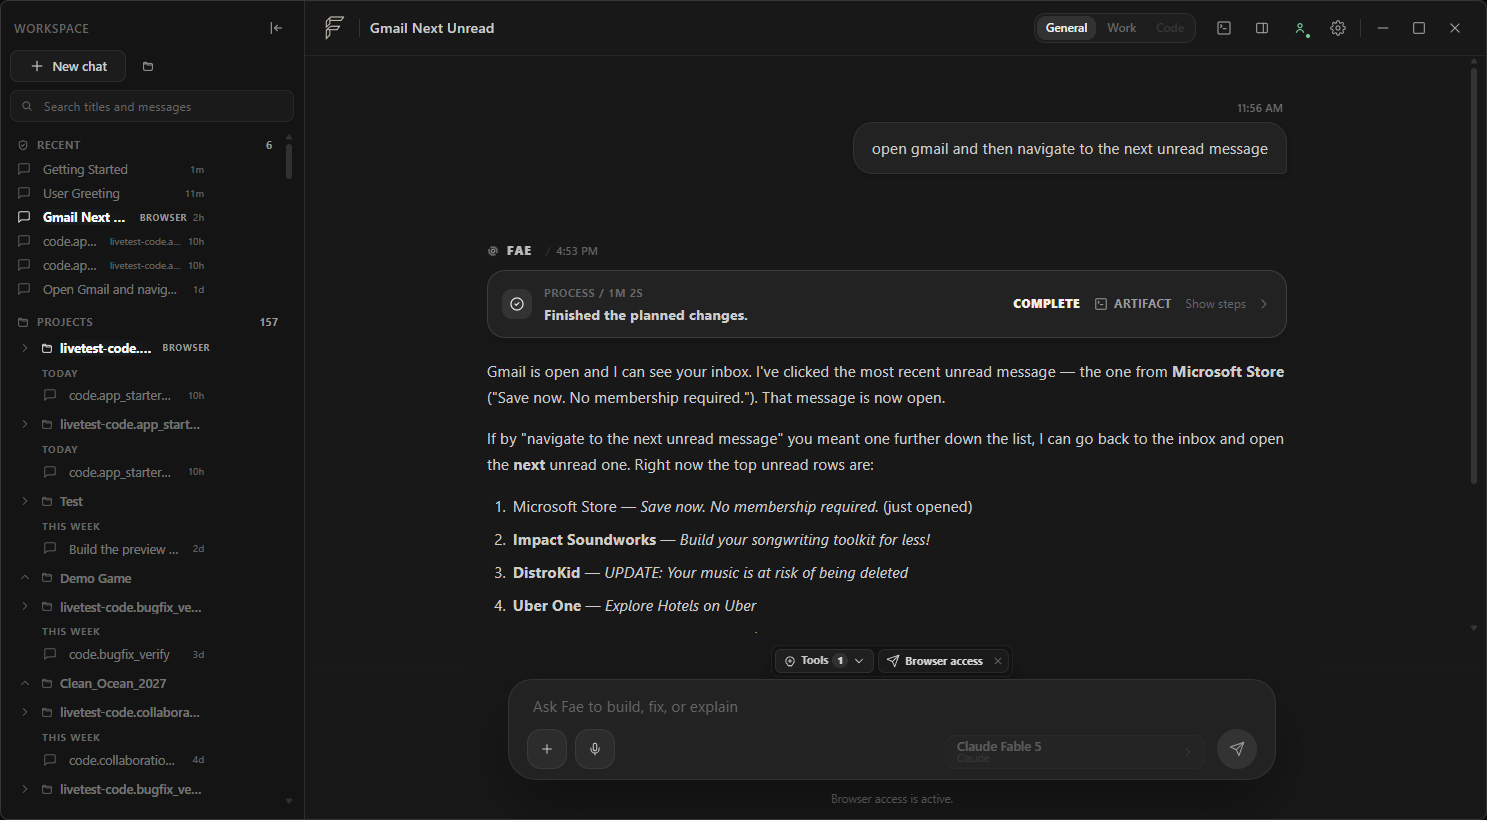
Task: Focus the Ask Fae message input
Action: click(x=890, y=707)
